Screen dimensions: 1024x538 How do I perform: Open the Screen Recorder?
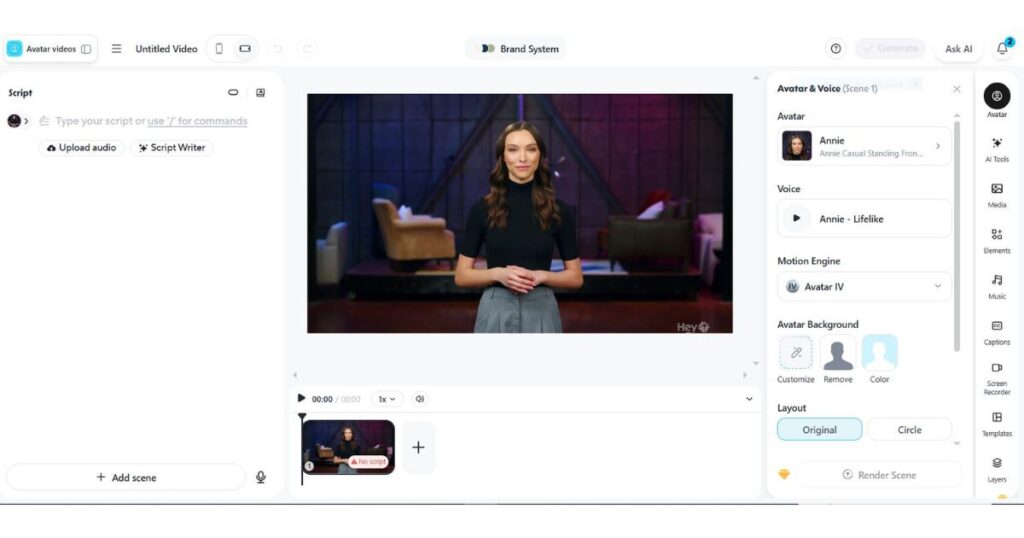pos(997,379)
